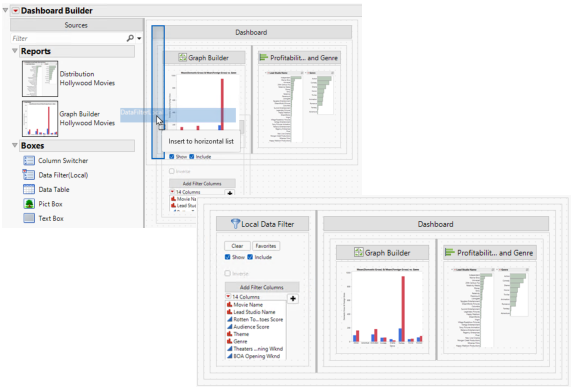This screenshot has height=389, width=574.
Task: Click the continuous icon beside Rotten To...toes Score
Action: click(x=230, y=319)
